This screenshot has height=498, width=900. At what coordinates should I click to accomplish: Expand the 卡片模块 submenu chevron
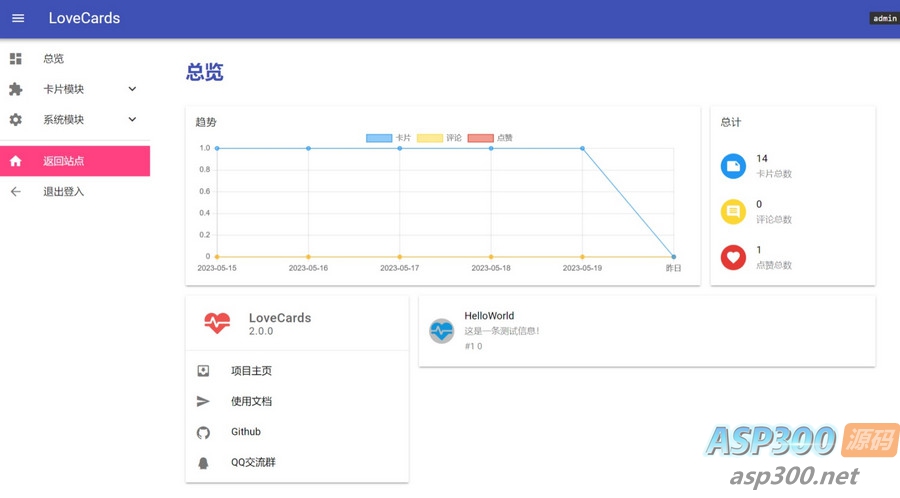132,89
